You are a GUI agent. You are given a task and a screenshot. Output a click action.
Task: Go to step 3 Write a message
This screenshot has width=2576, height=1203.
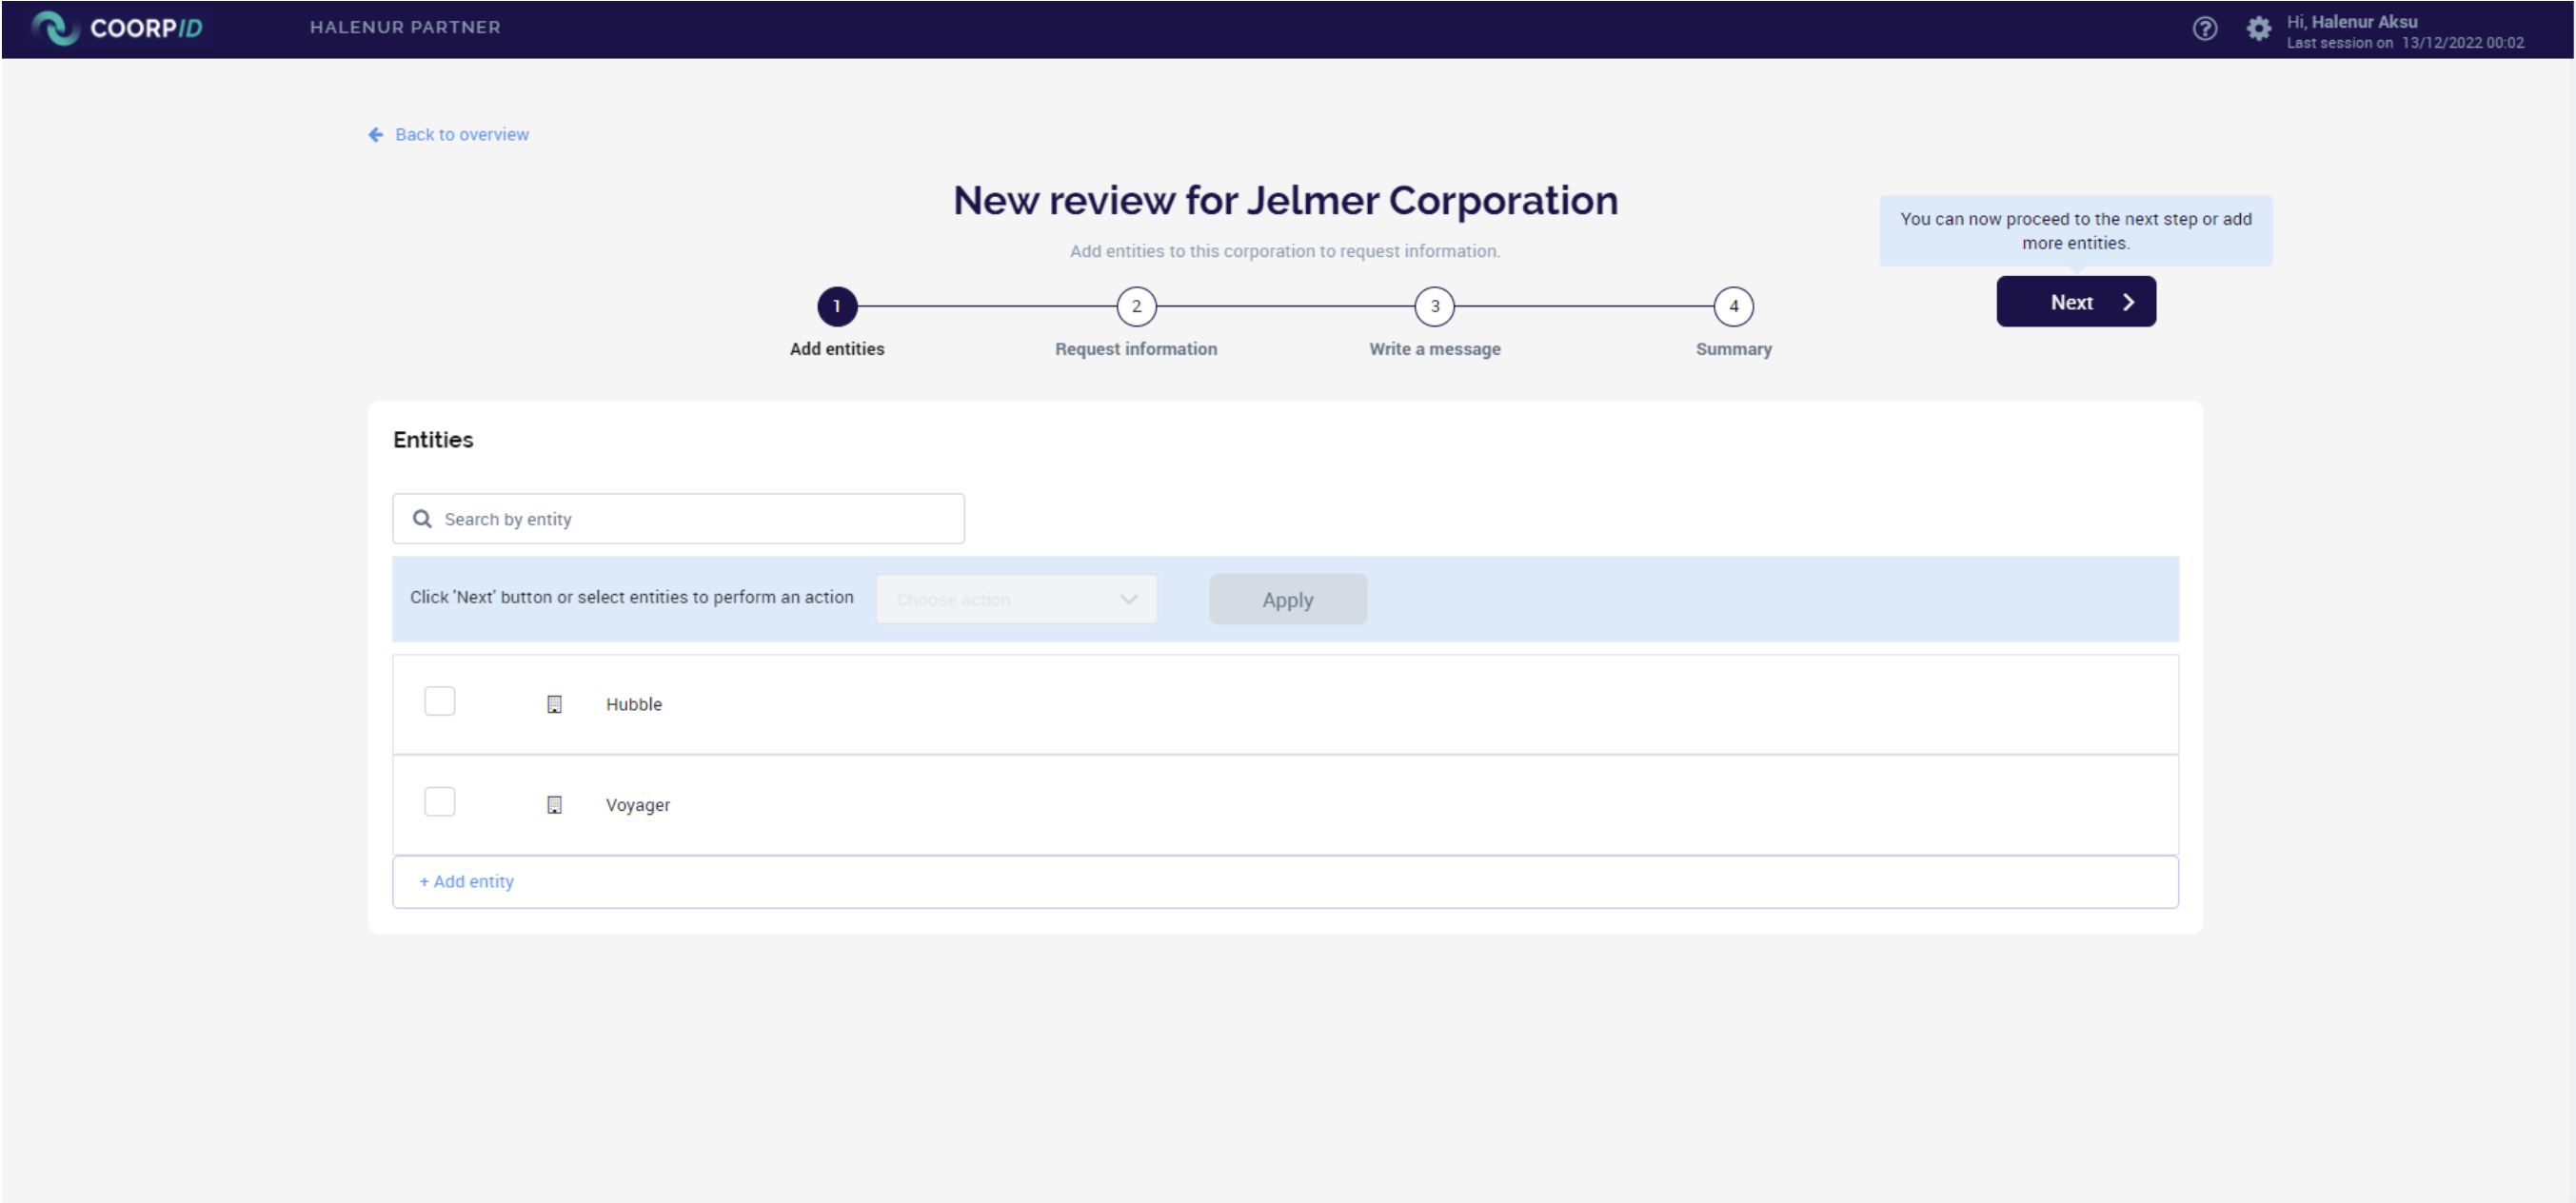[1434, 306]
